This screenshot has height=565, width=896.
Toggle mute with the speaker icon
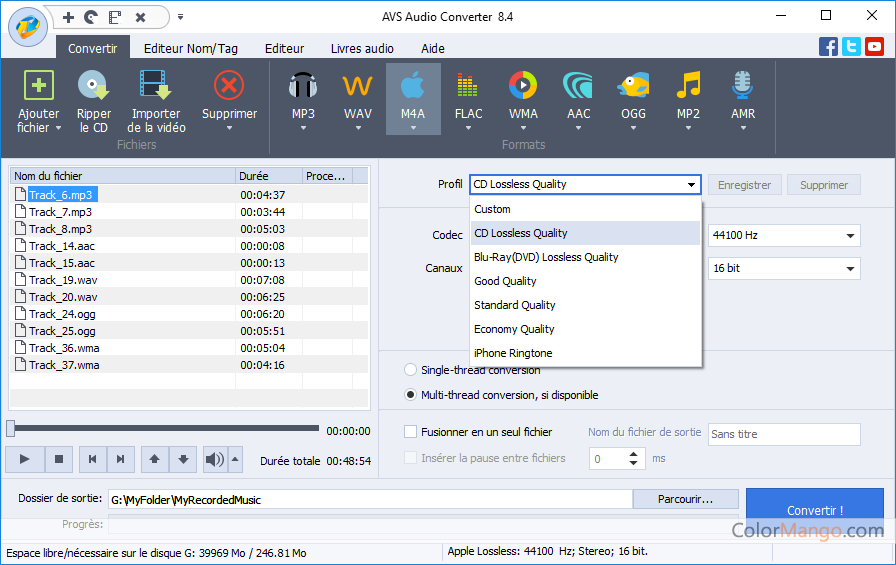(x=215, y=459)
